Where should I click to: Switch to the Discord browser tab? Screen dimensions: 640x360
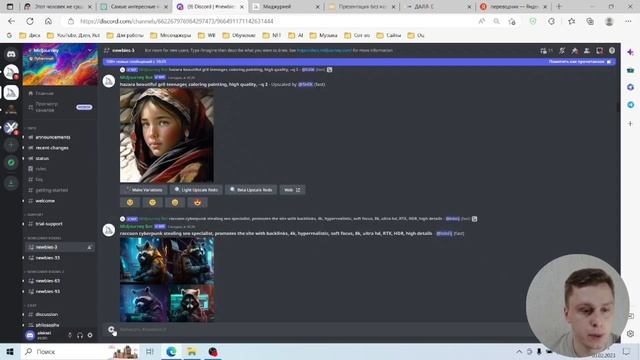click(211, 7)
